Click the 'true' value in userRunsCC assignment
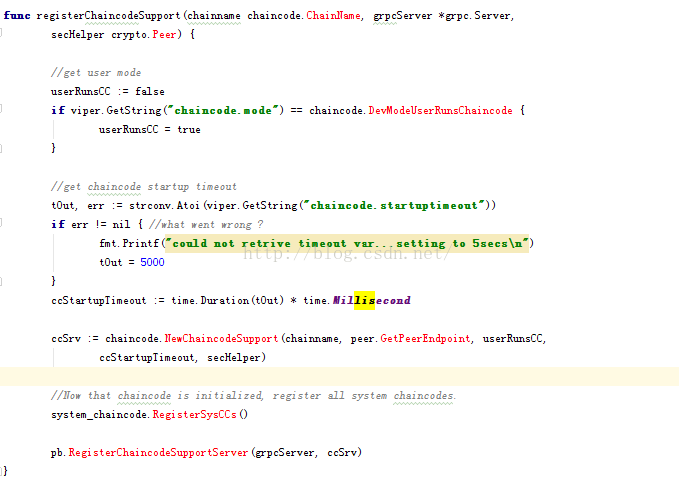The width and height of the screenshot is (679, 484). click(x=189, y=129)
